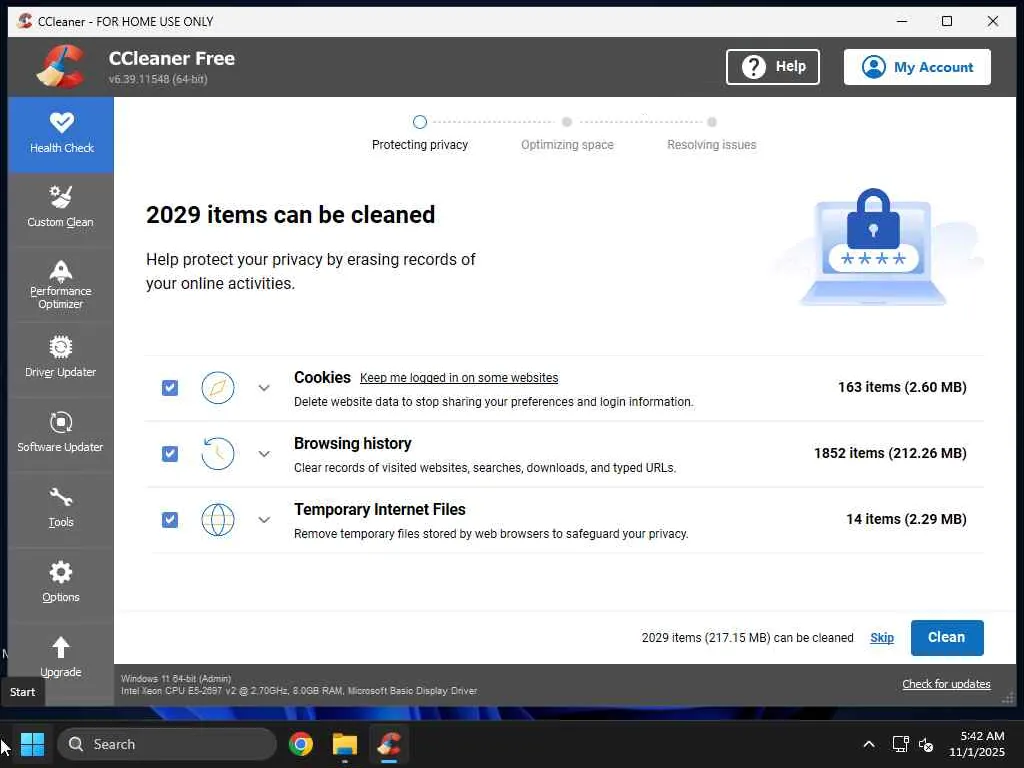This screenshot has height=768, width=1024.
Task: Open Google Chrome from the taskbar
Action: point(301,744)
